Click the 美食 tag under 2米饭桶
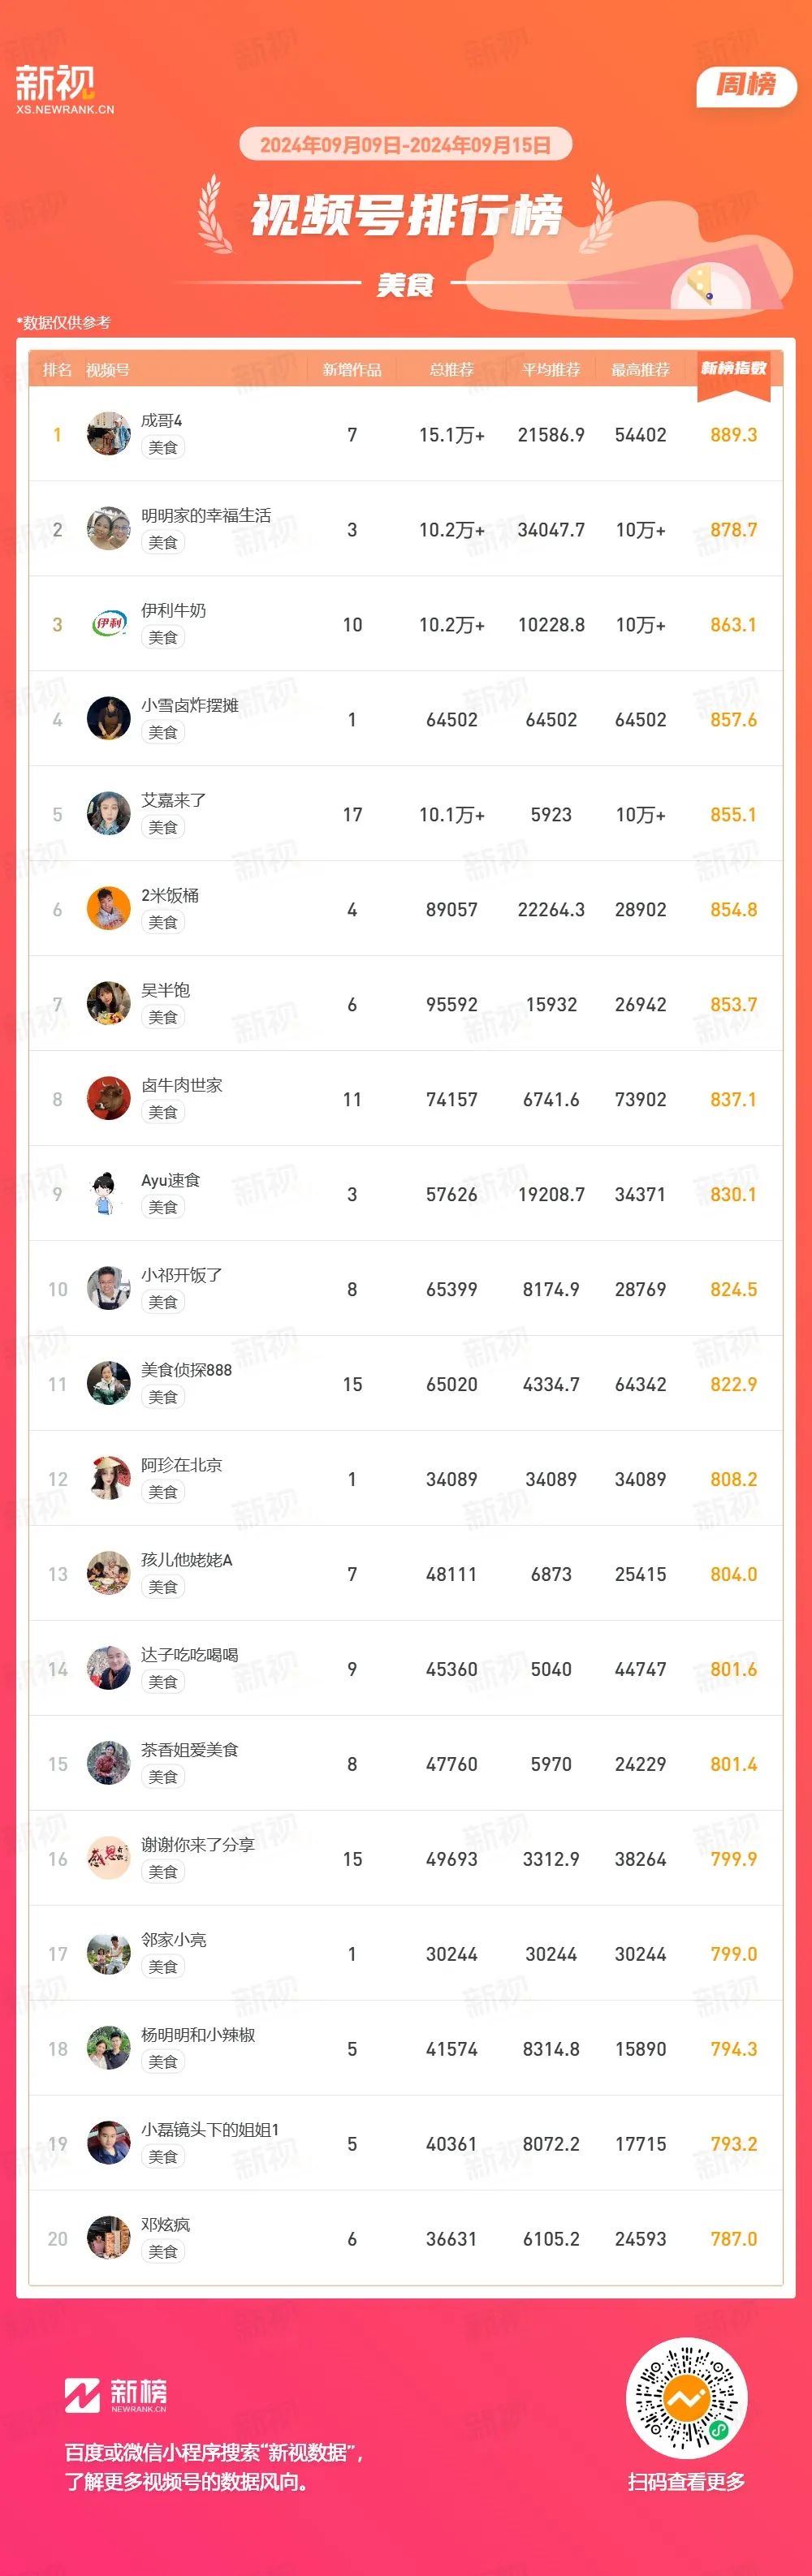This screenshot has width=812, height=2576. [x=163, y=922]
